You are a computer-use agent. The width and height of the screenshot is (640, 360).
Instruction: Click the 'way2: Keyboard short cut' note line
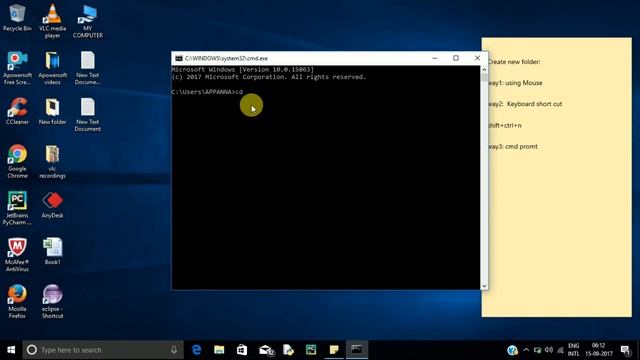(525, 104)
